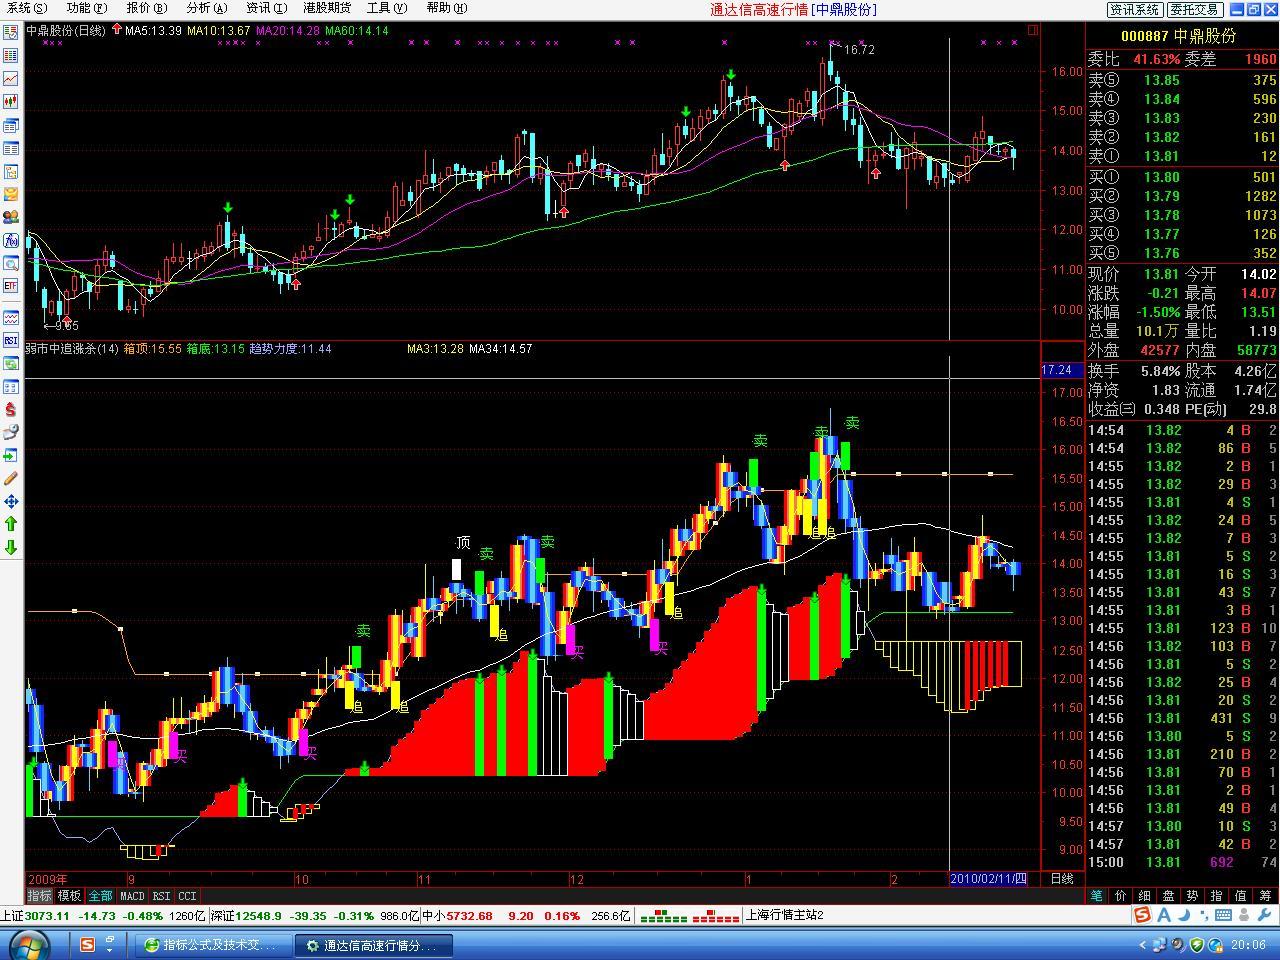1280x960 pixels.
Task: Click the 资讯系统 button
Action: coord(1135,9)
